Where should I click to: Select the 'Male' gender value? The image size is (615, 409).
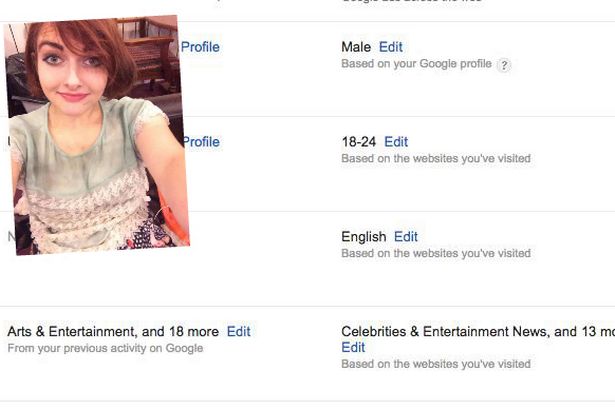pos(356,47)
